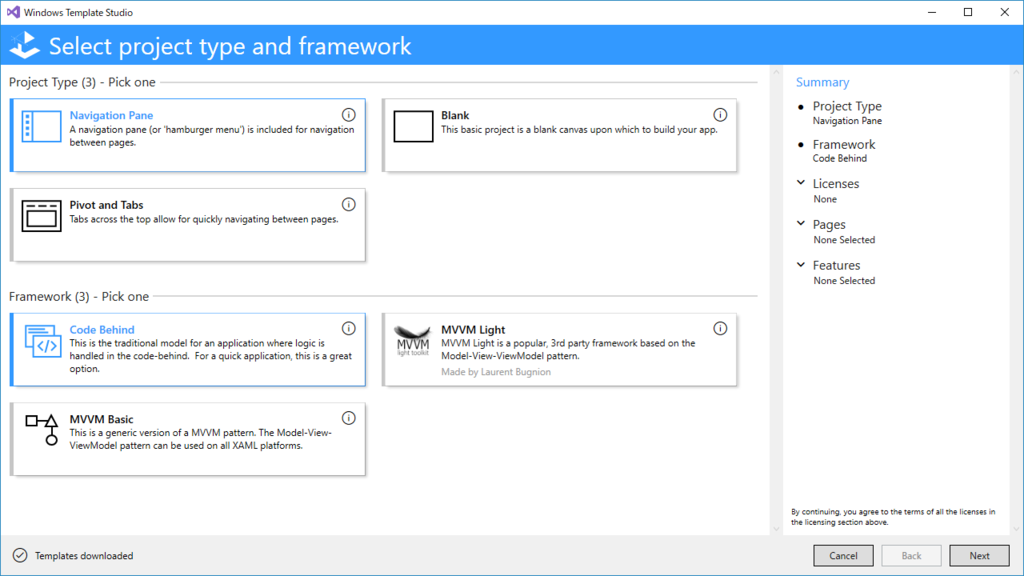Click the Code Behind code-window icon
1024x576 pixels.
42,342
